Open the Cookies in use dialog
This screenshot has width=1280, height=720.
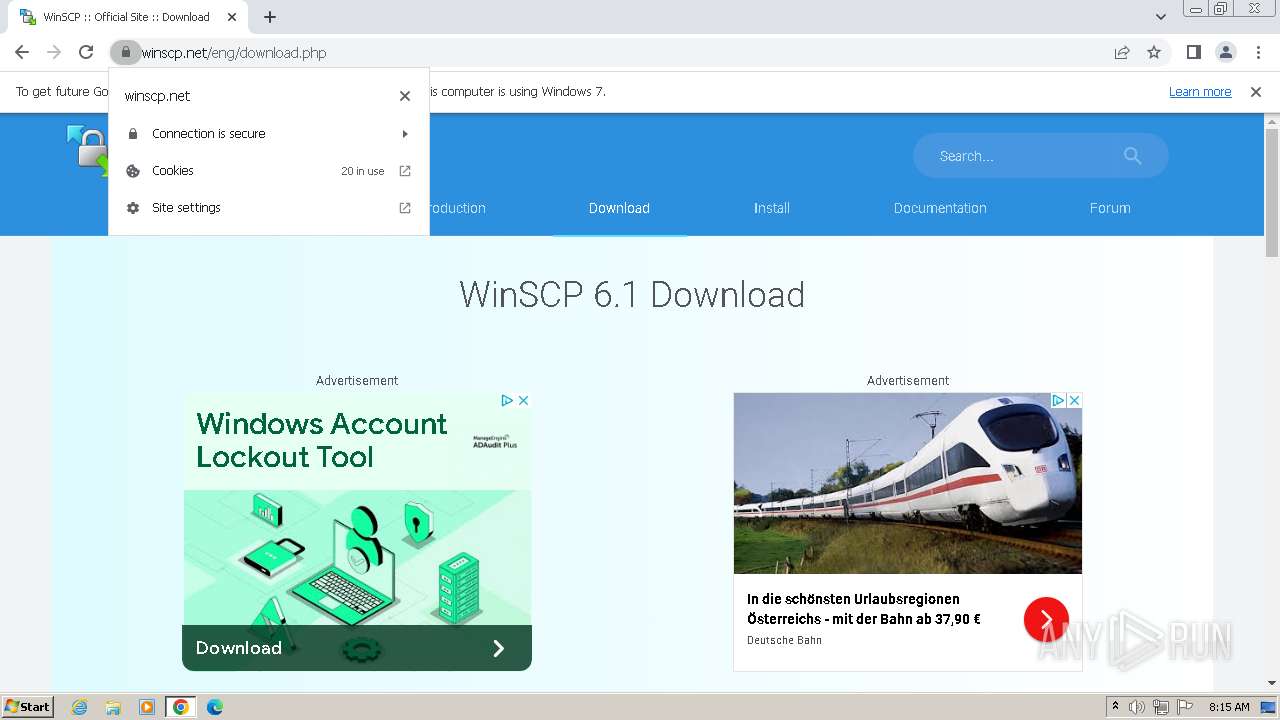coord(269,171)
